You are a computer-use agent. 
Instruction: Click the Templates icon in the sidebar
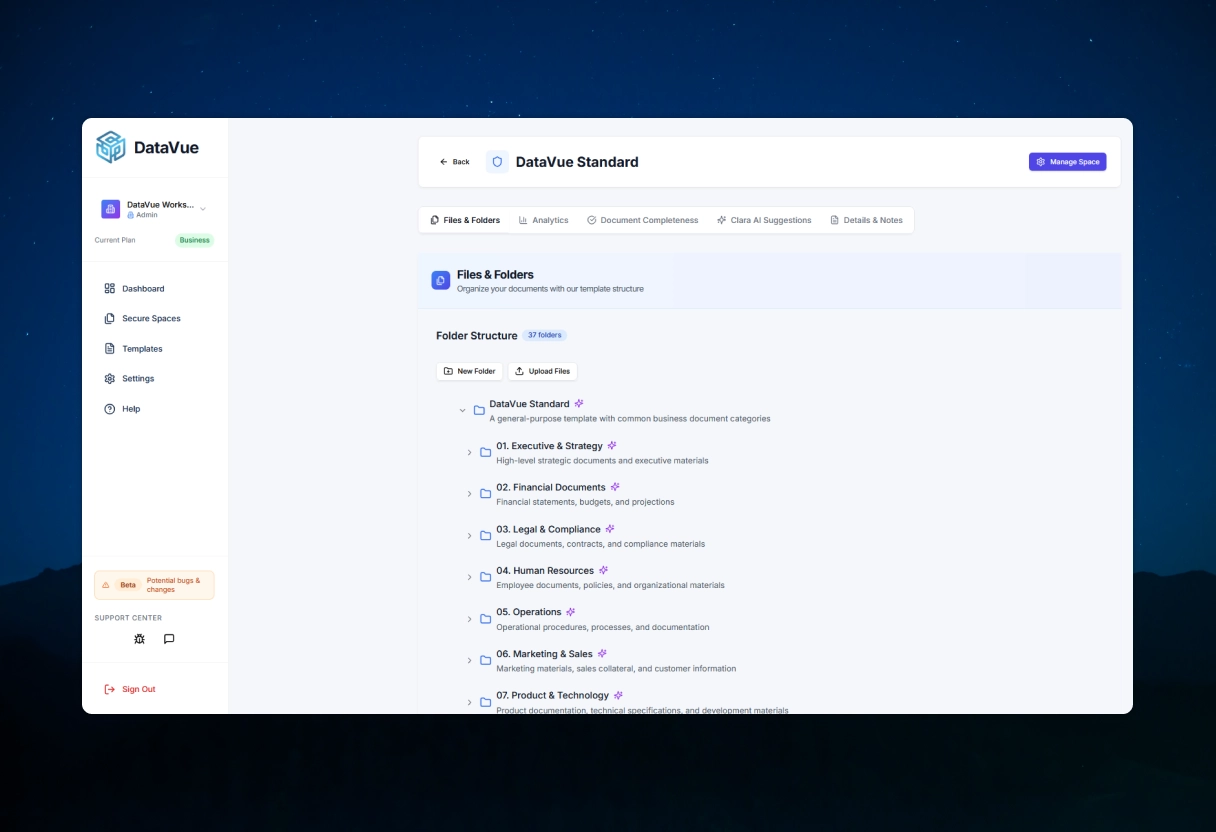point(110,348)
